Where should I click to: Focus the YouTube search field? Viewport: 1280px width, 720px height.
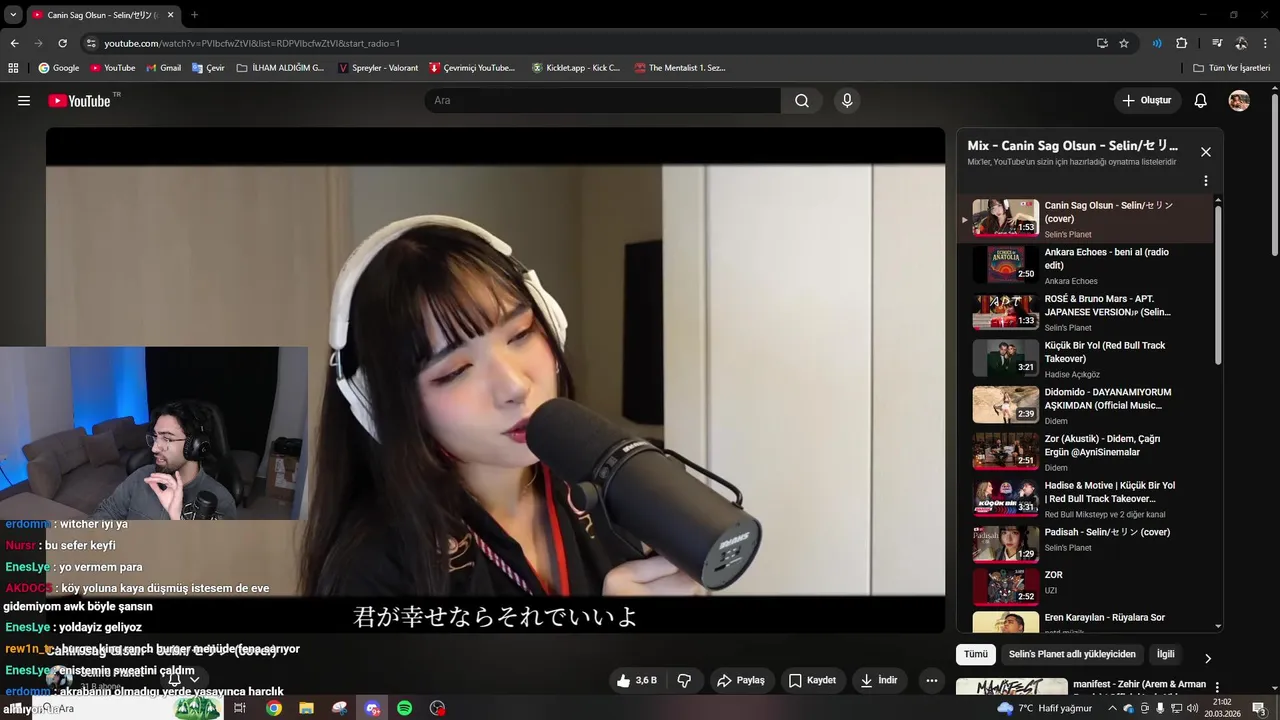tap(602, 101)
